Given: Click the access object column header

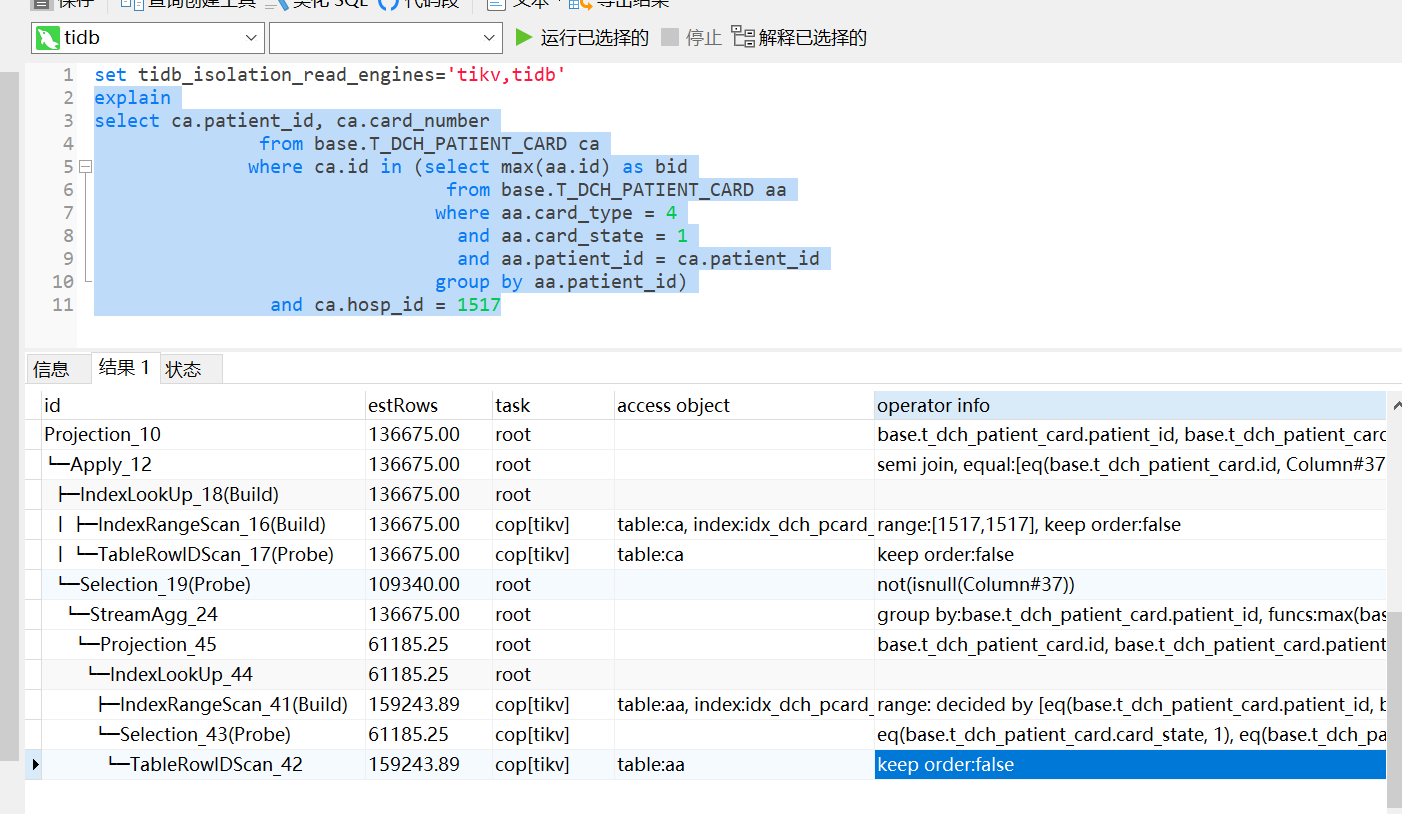Looking at the screenshot, I should [744, 405].
